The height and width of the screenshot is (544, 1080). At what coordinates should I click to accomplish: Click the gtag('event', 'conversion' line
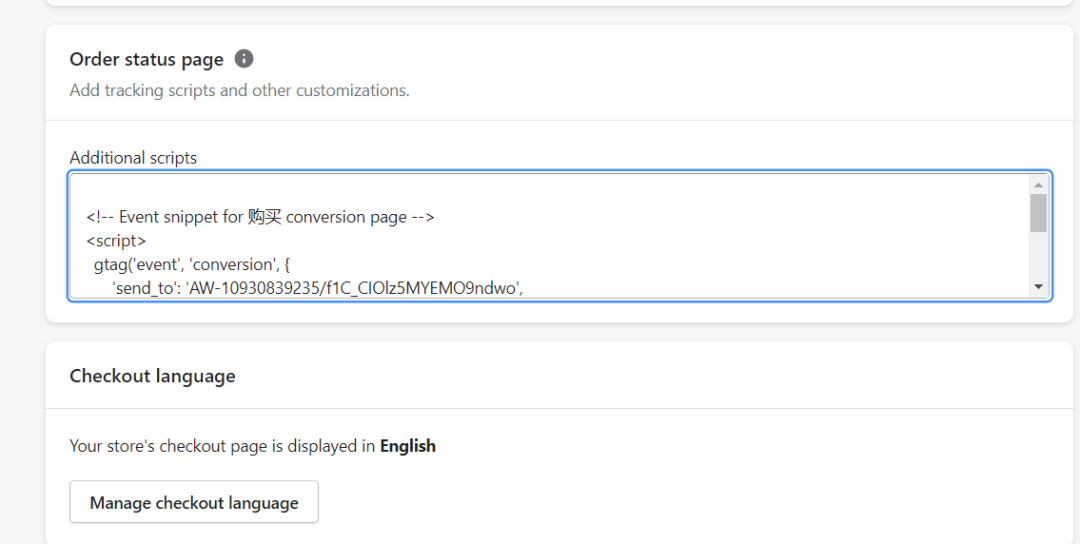pyautogui.click(x=192, y=264)
